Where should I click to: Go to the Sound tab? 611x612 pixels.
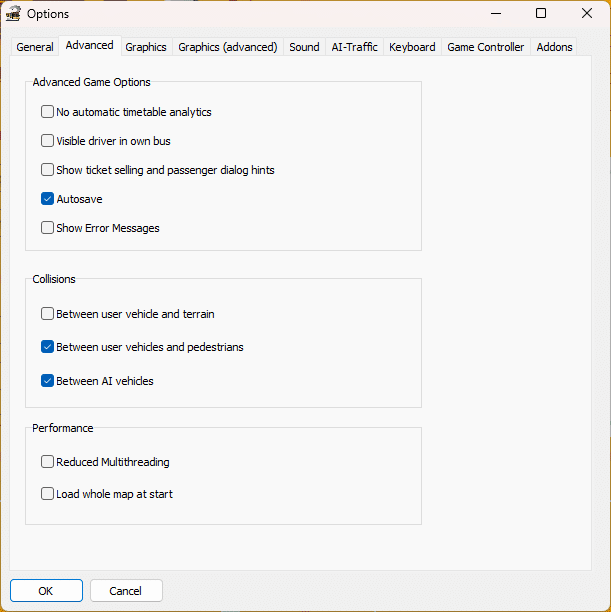(304, 47)
